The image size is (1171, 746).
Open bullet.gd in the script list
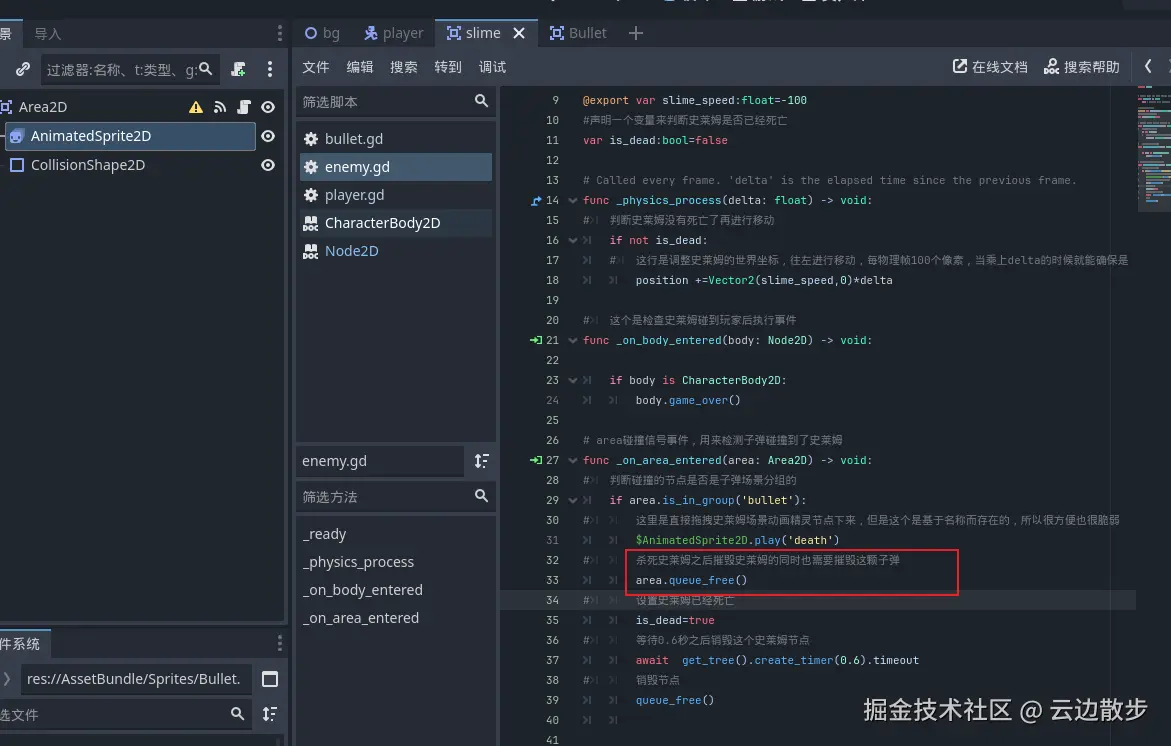tap(396, 139)
